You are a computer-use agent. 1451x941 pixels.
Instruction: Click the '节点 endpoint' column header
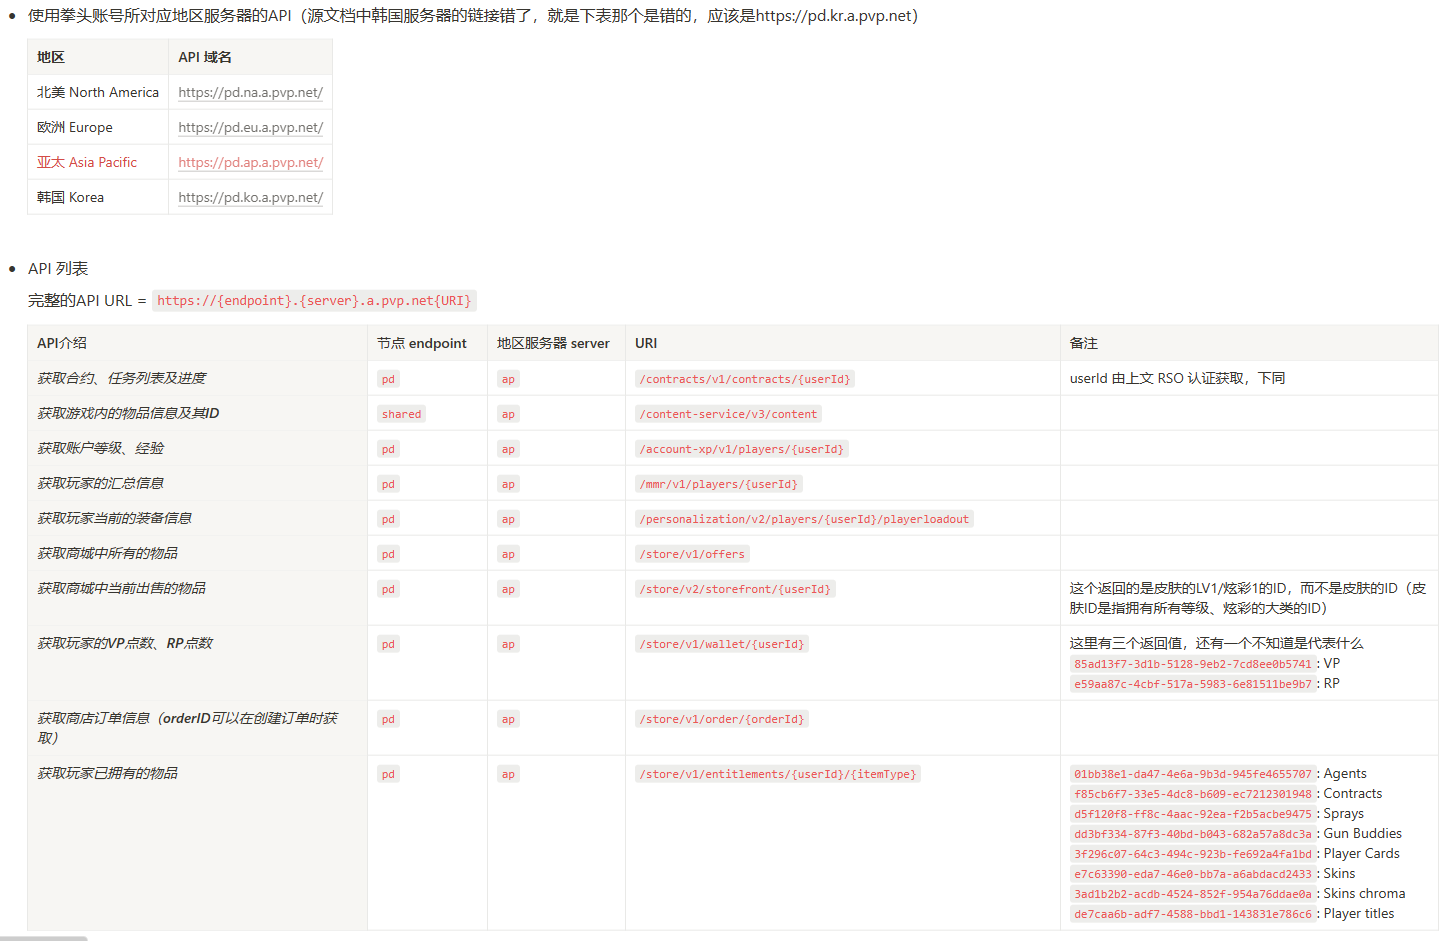coord(421,343)
